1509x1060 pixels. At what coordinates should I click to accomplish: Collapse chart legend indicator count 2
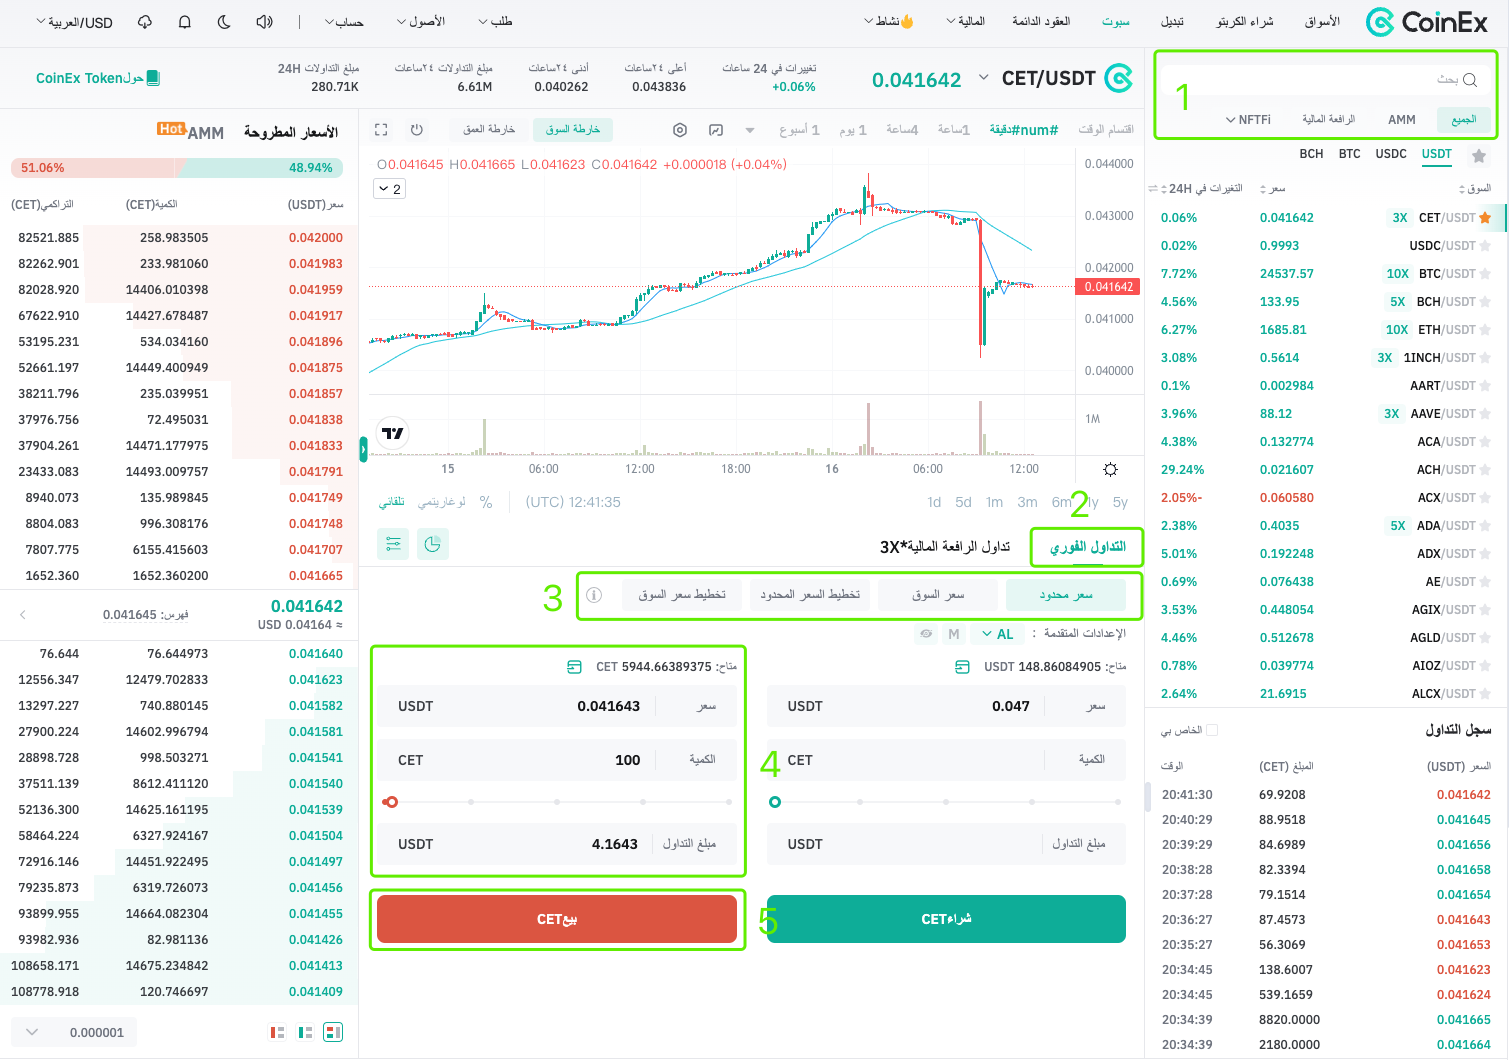click(390, 188)
